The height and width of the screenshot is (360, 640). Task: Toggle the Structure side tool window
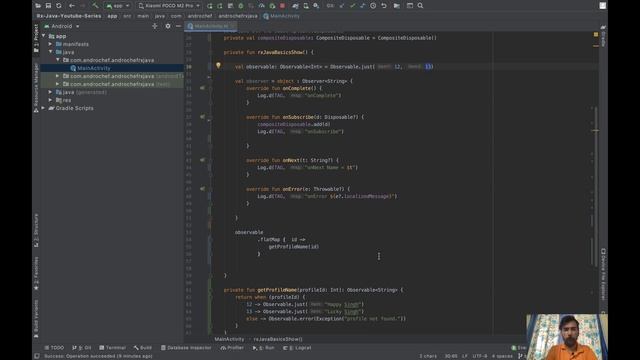[x=36, y=230]
